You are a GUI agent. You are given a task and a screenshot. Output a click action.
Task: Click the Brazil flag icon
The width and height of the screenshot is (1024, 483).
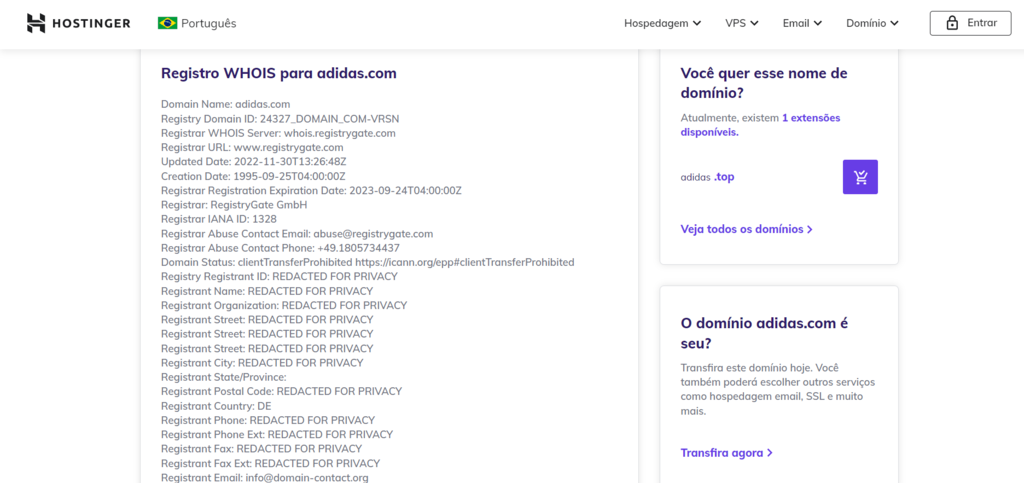(x=167, y=23)
